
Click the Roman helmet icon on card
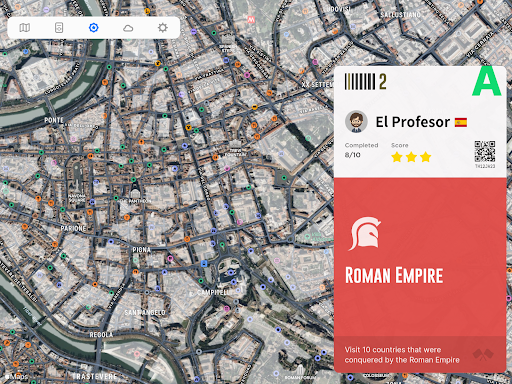point(364,234)
